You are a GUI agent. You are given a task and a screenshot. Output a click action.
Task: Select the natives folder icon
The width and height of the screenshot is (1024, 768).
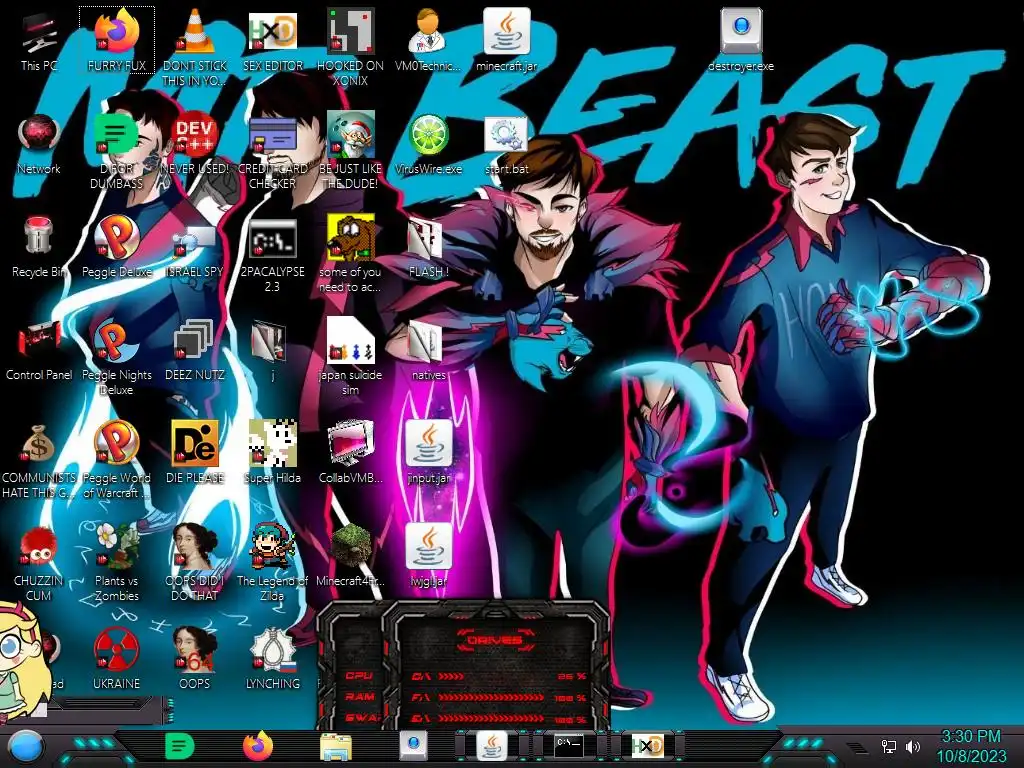pyautogui.click(x=428, y=350)
